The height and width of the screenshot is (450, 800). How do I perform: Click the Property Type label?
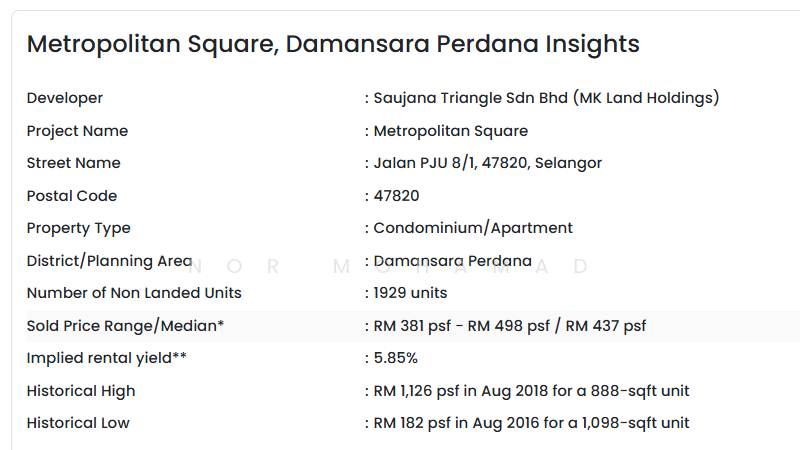78,228
